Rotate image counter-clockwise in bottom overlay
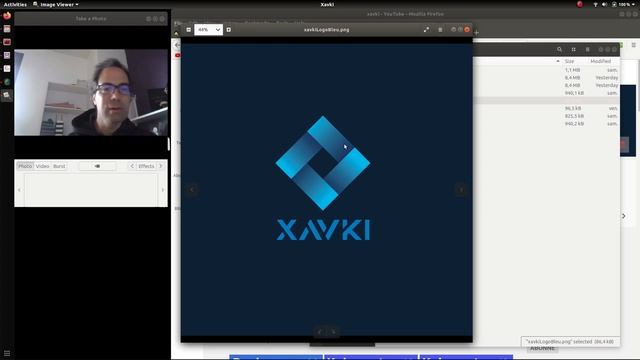The width and height of the screenshot is (640, 360). tap(320, 332)
